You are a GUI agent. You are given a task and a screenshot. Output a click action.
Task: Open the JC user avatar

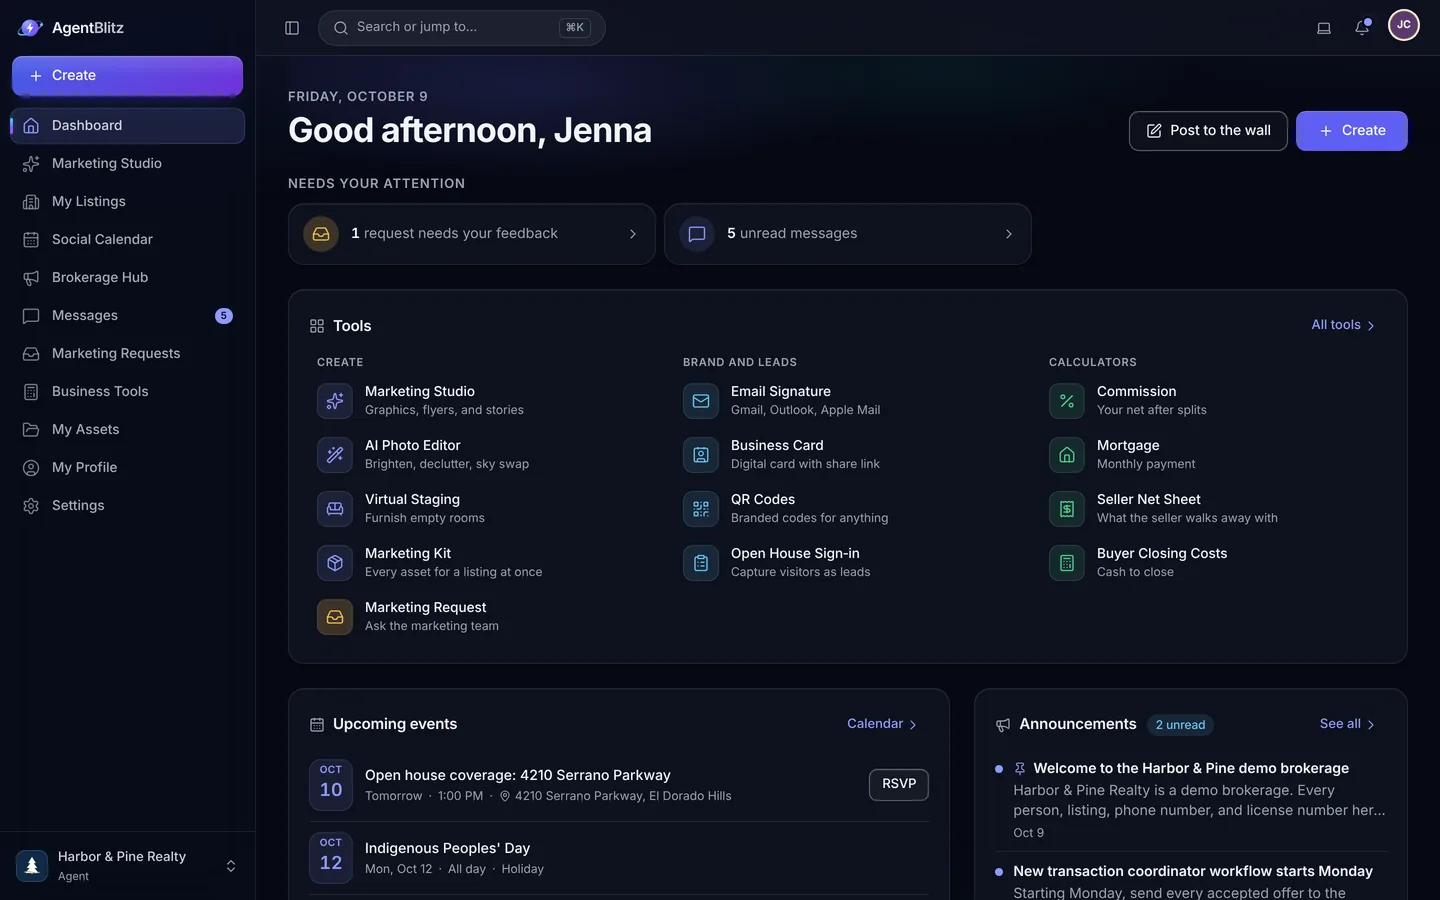tap(1404, 25)
